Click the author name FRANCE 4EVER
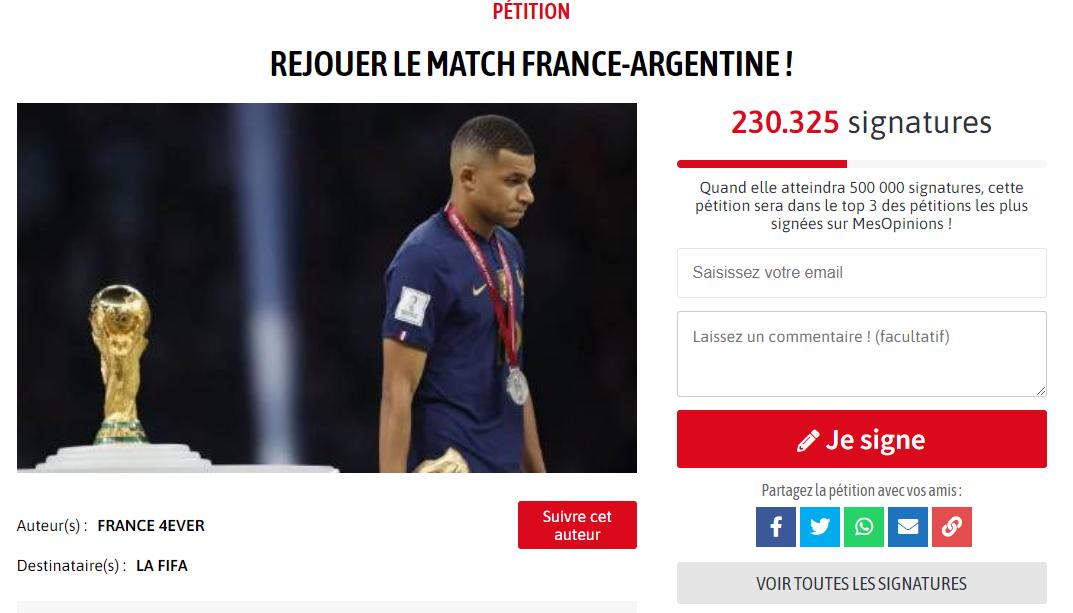 click(x=151, y=525)
